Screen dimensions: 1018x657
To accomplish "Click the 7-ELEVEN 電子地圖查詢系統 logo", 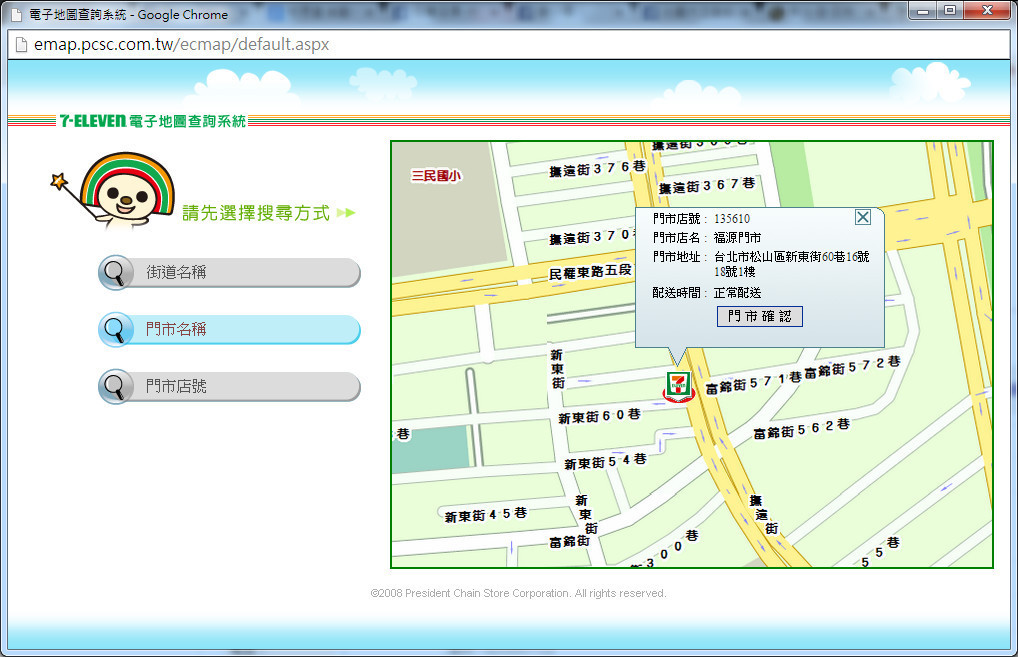I will (x=153, y=121).
